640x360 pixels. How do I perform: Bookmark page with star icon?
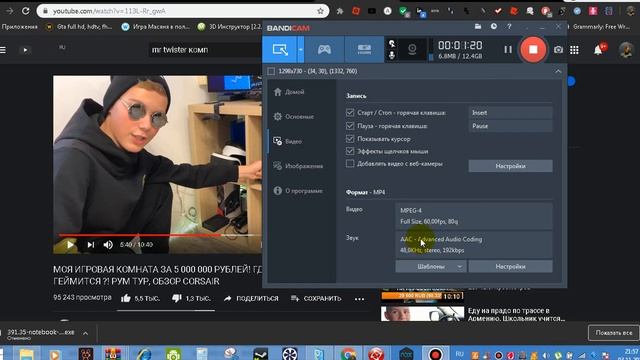click(320, 11)
